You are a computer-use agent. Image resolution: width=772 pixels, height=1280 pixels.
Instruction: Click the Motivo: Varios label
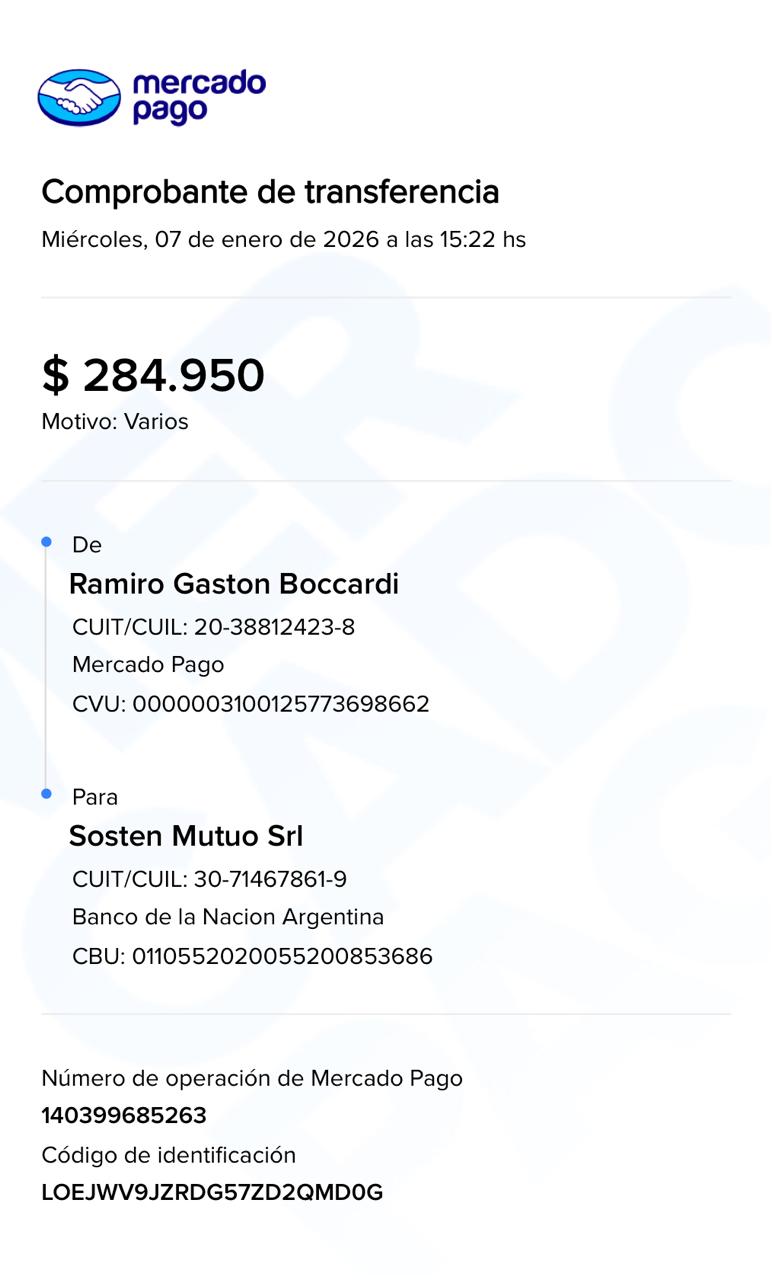[115, 422]
